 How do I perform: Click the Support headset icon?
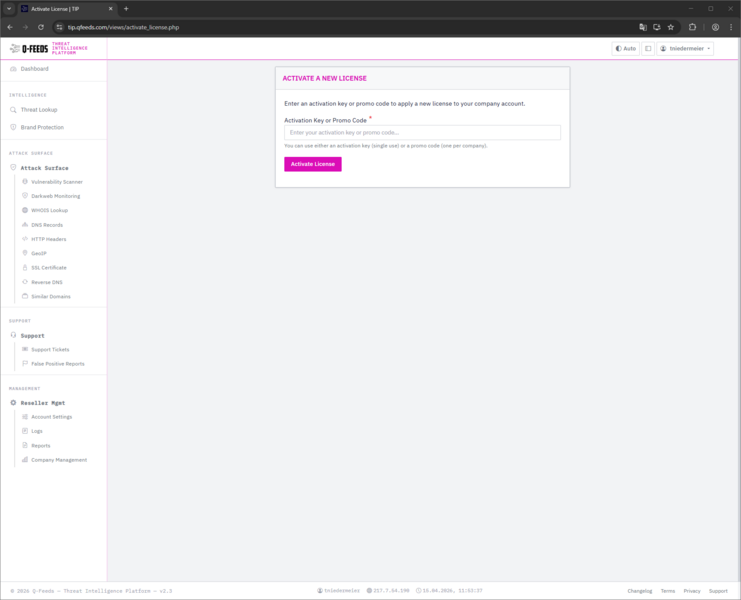pyautogui.click(x=13, y=335)
